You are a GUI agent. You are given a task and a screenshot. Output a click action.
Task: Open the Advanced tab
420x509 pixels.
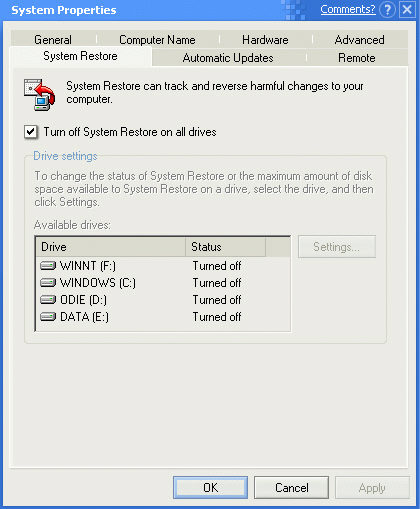[x=359, y=40]
